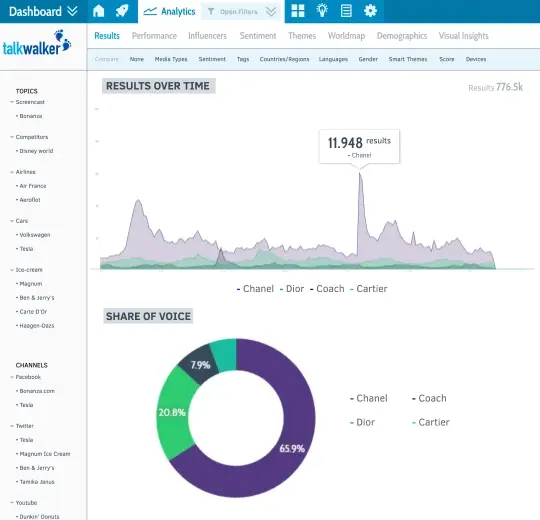Open the Analytics tab

169,12
